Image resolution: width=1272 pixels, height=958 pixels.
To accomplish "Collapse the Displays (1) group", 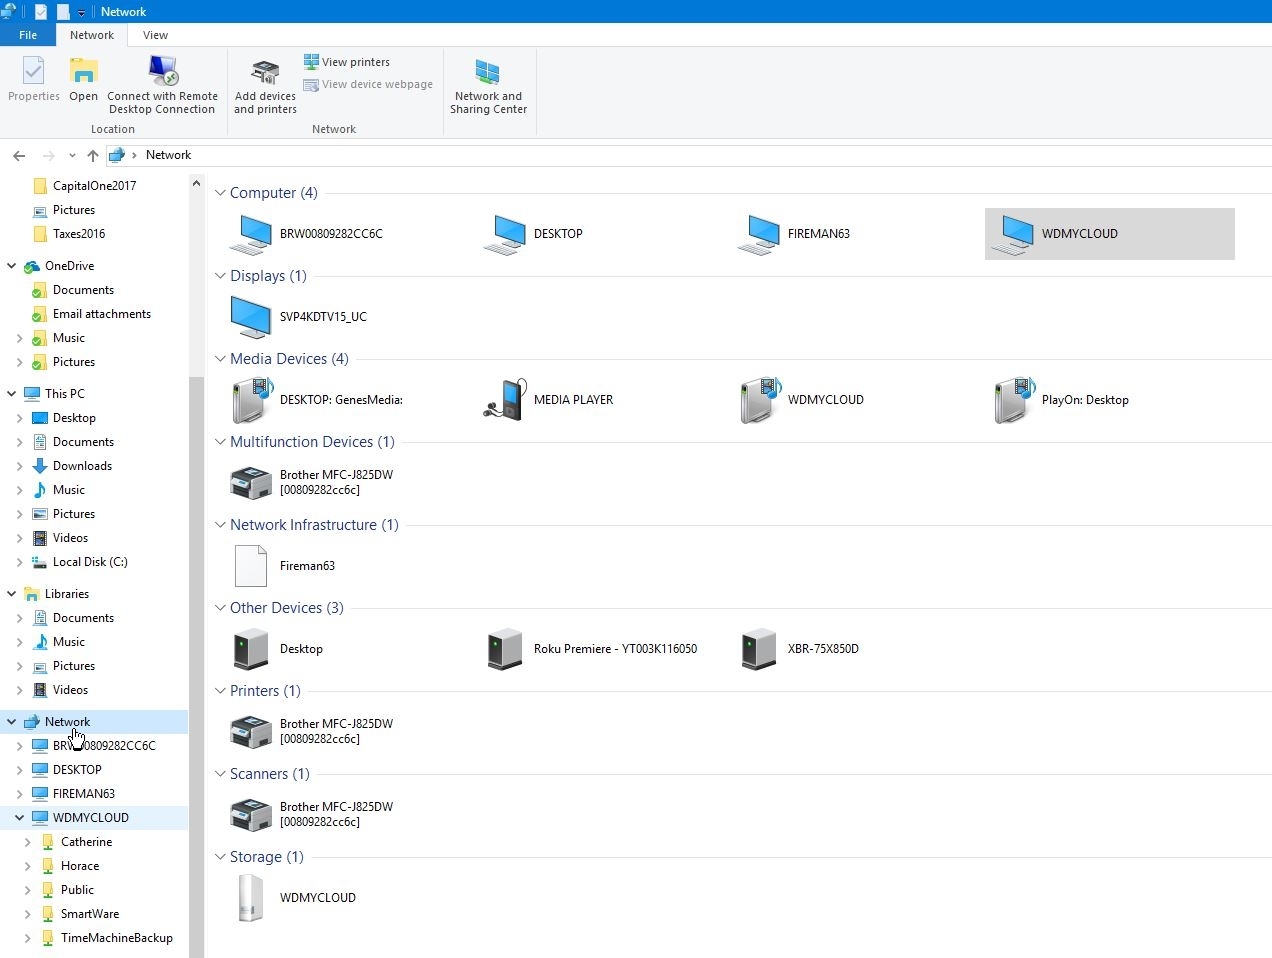I will (220, 276).
